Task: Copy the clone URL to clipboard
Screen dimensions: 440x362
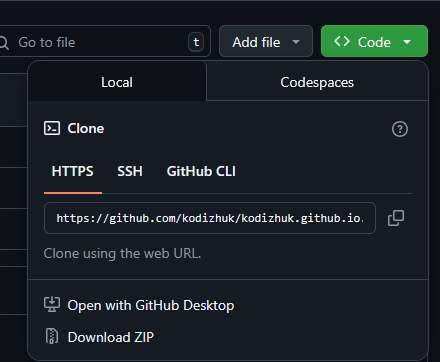Action: (396, 218)
